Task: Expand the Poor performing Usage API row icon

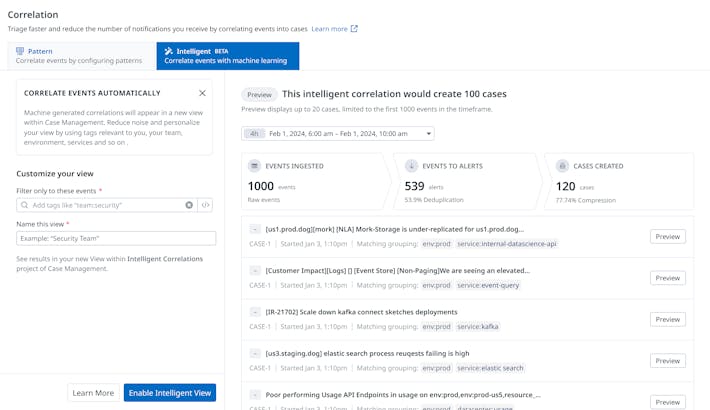Action: pos(255,395)
